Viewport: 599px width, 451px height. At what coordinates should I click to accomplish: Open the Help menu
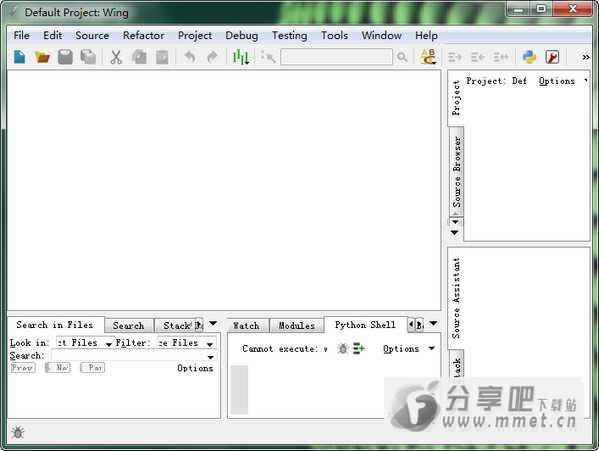click(426, 36)
